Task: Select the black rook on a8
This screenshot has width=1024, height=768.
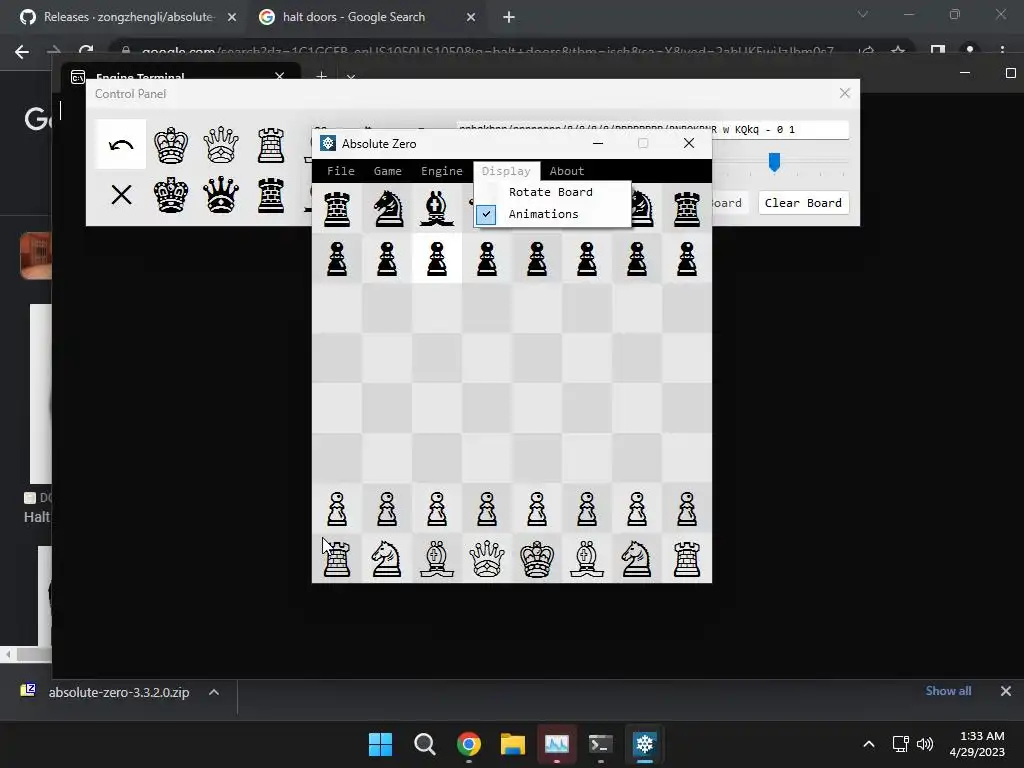Action: pyautogui.click(x=337, y=209)
